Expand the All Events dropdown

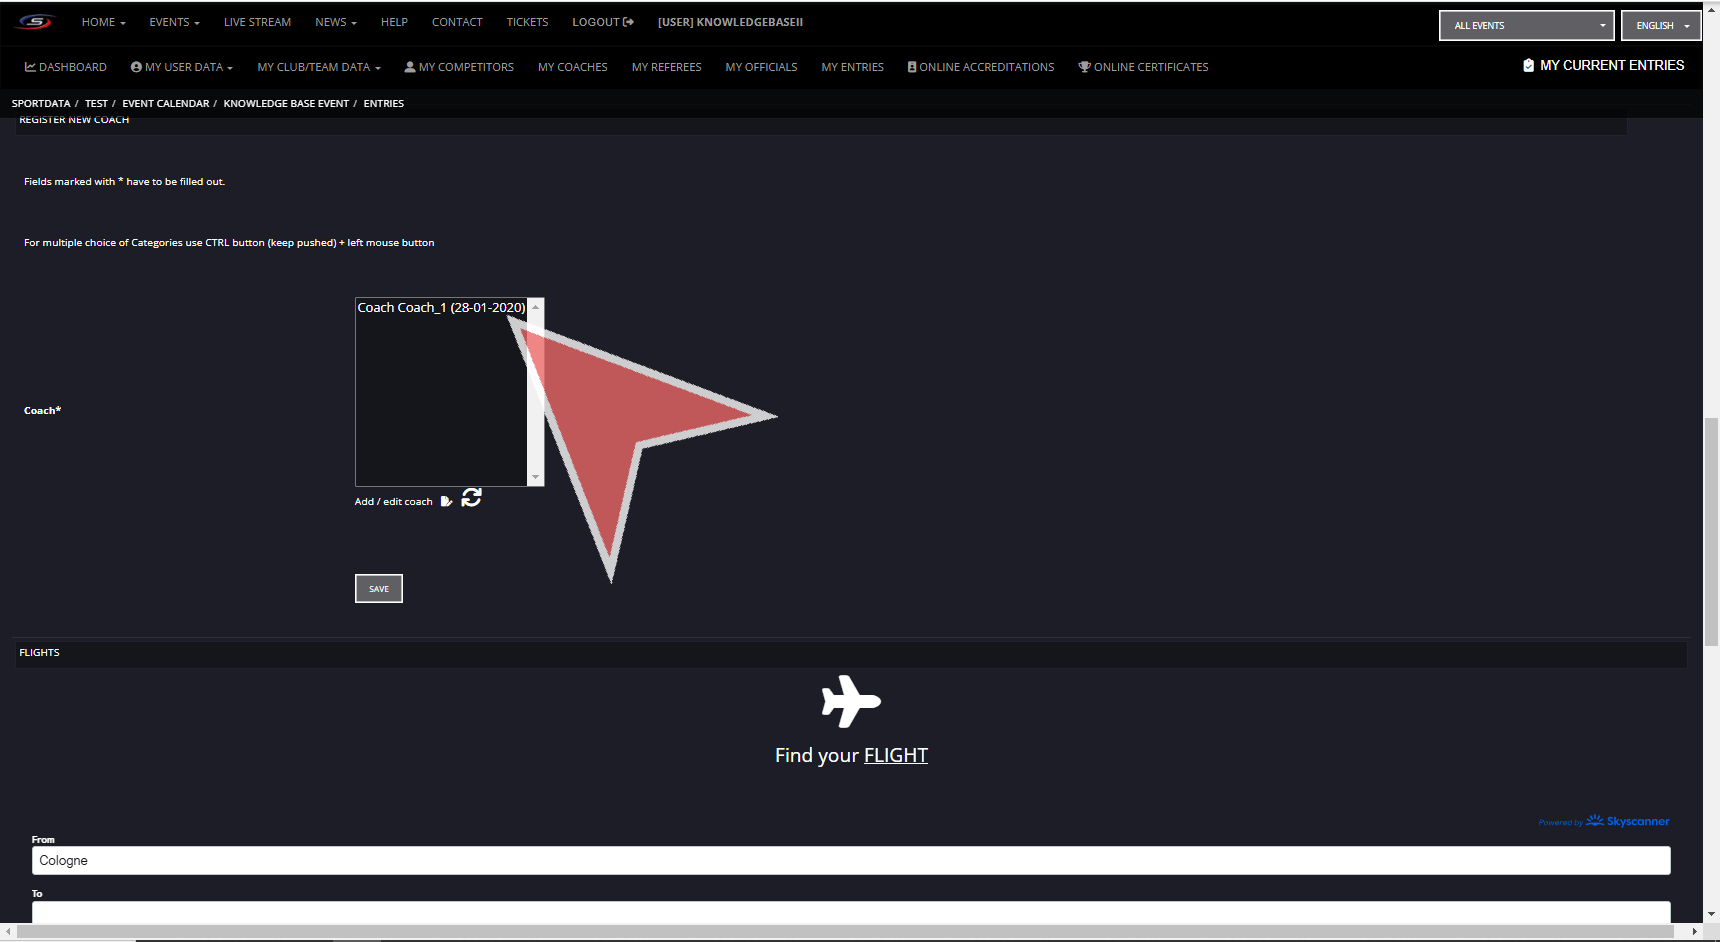tap(1526, 26)
